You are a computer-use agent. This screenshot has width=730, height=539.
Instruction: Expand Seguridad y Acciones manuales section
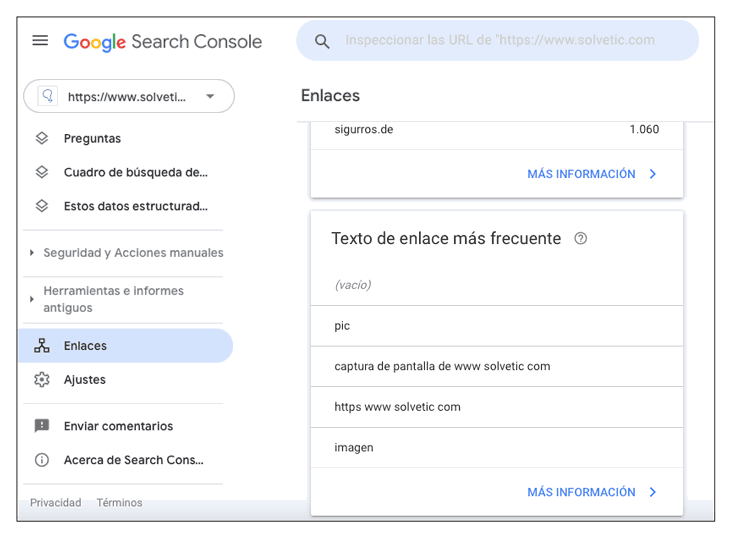pos(32,254)
